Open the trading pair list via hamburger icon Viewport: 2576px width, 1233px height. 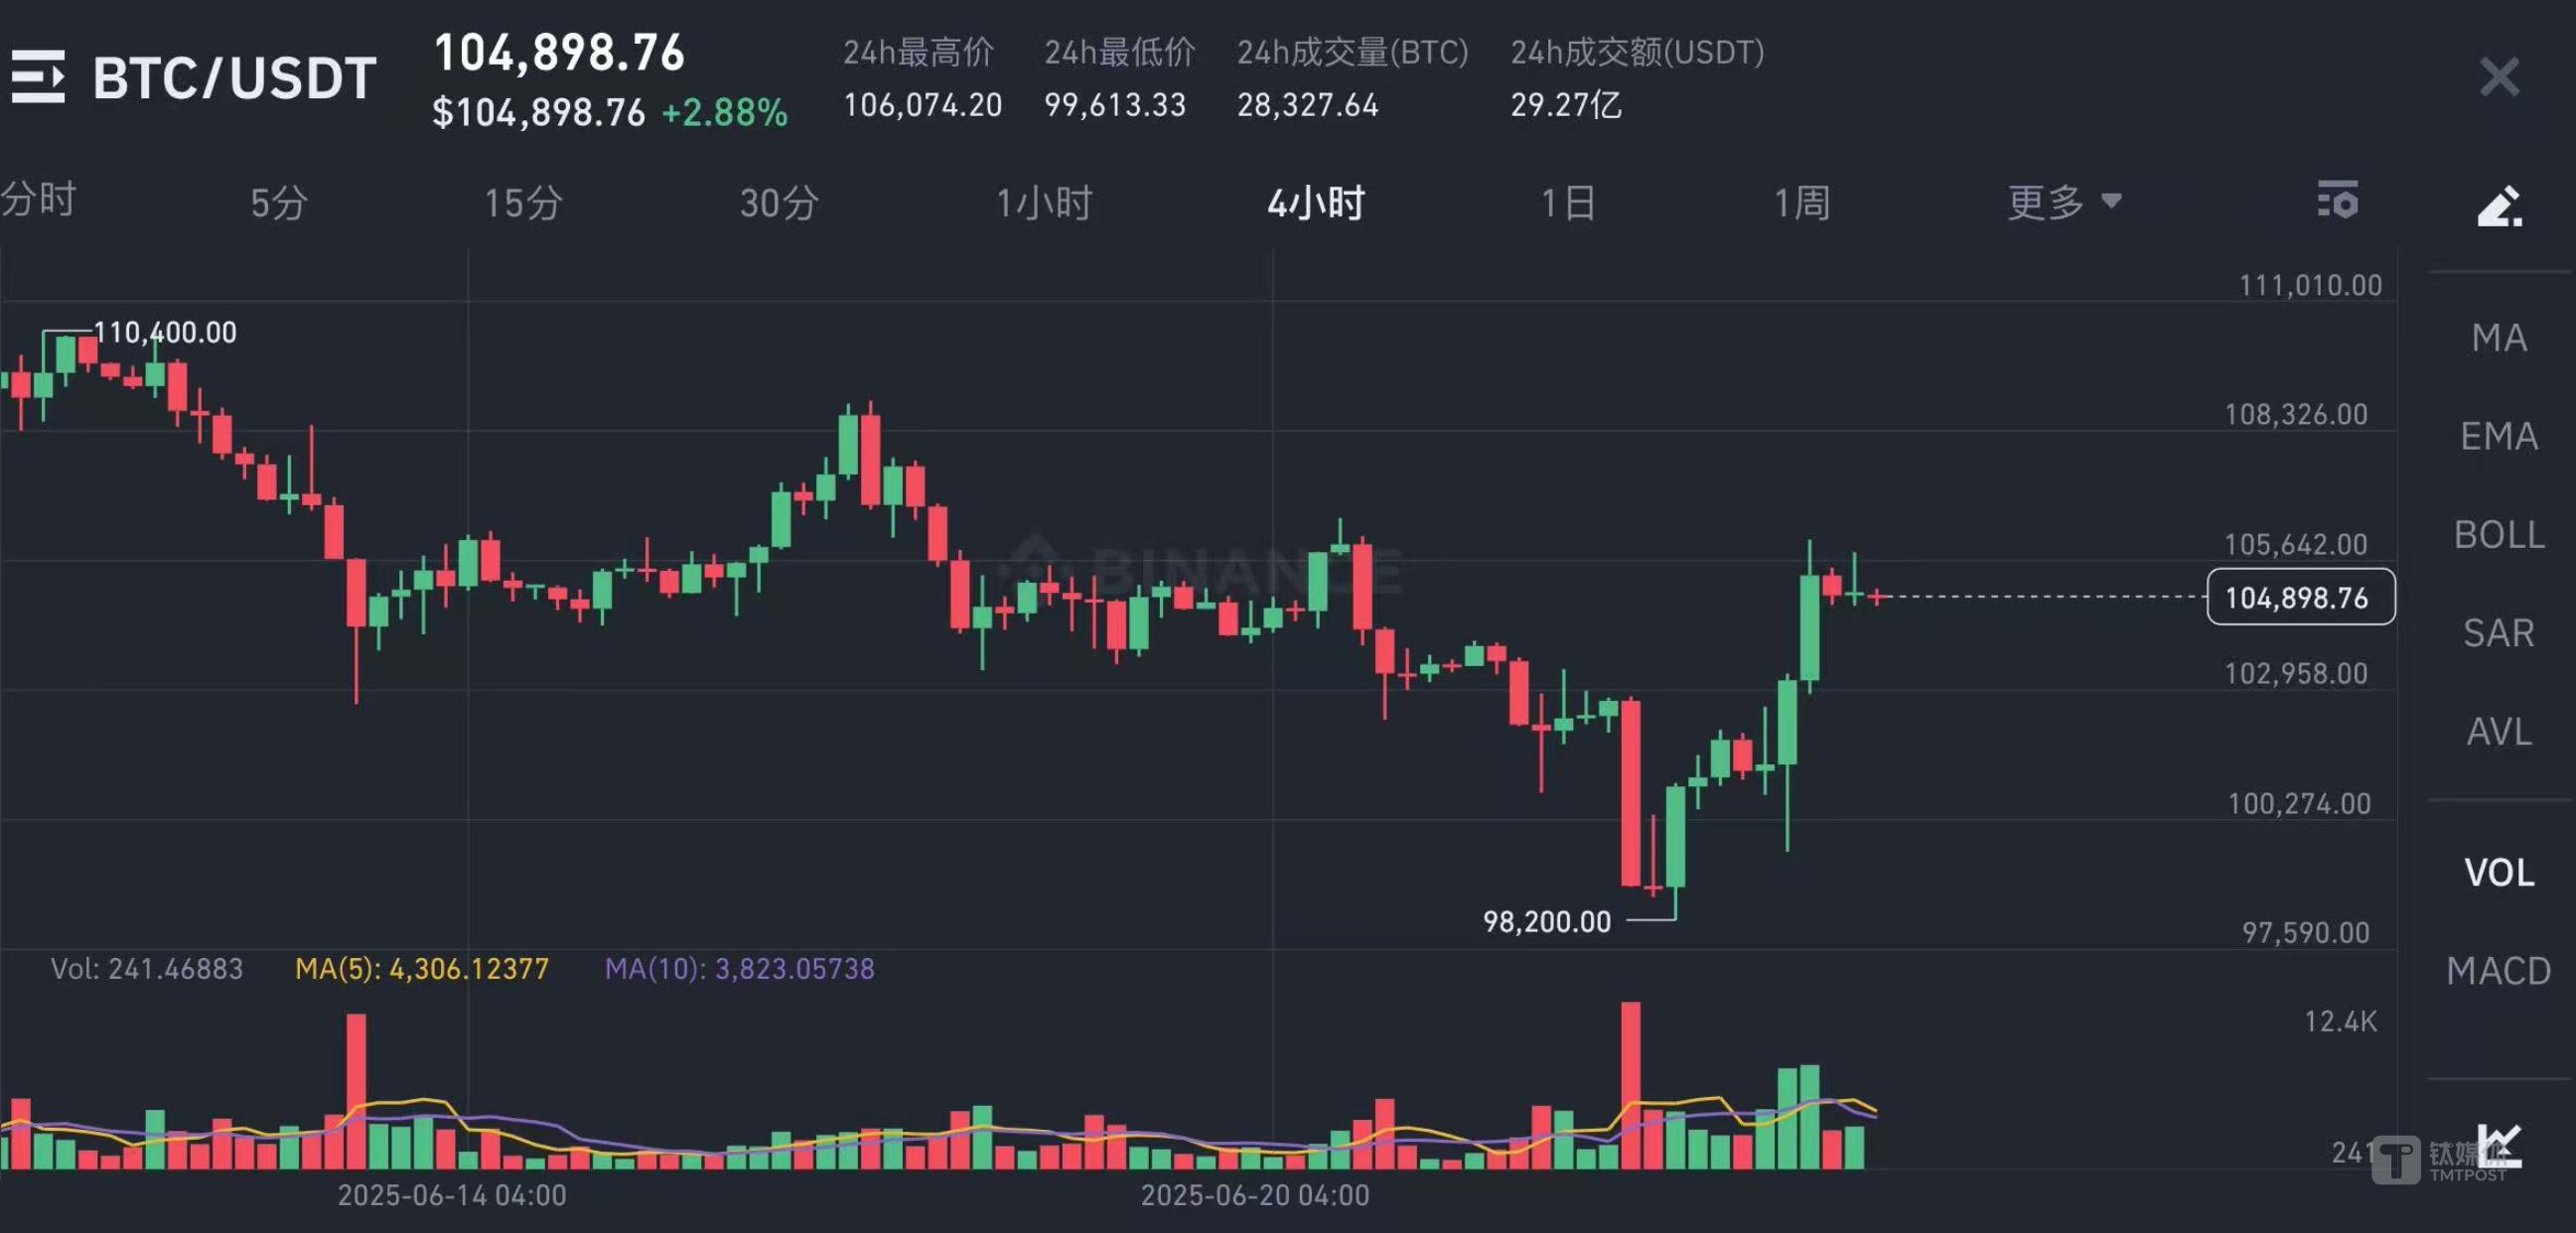pos(40,77)
